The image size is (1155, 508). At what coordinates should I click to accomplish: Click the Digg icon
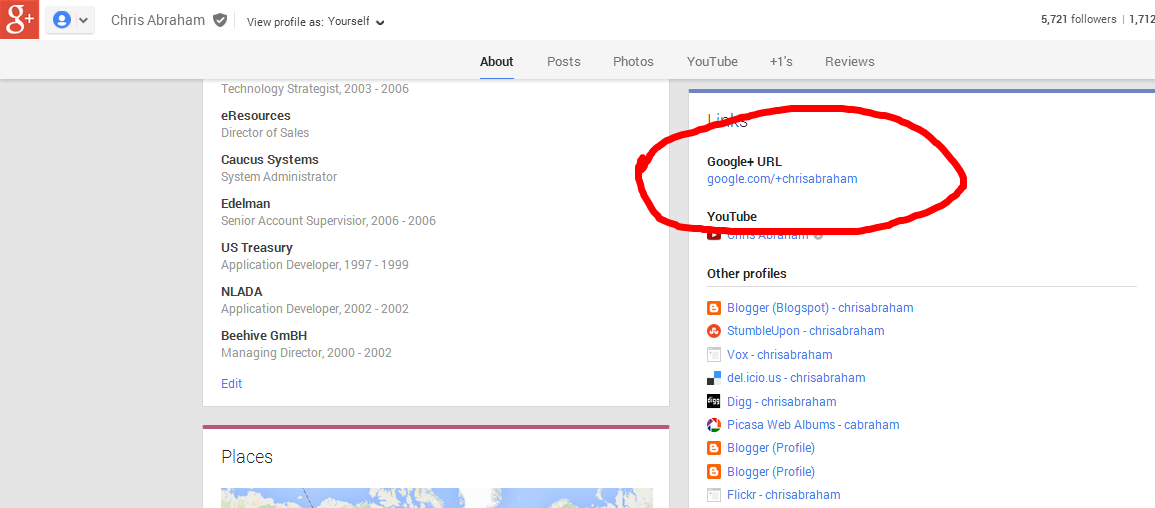click(x=714, y=402)
